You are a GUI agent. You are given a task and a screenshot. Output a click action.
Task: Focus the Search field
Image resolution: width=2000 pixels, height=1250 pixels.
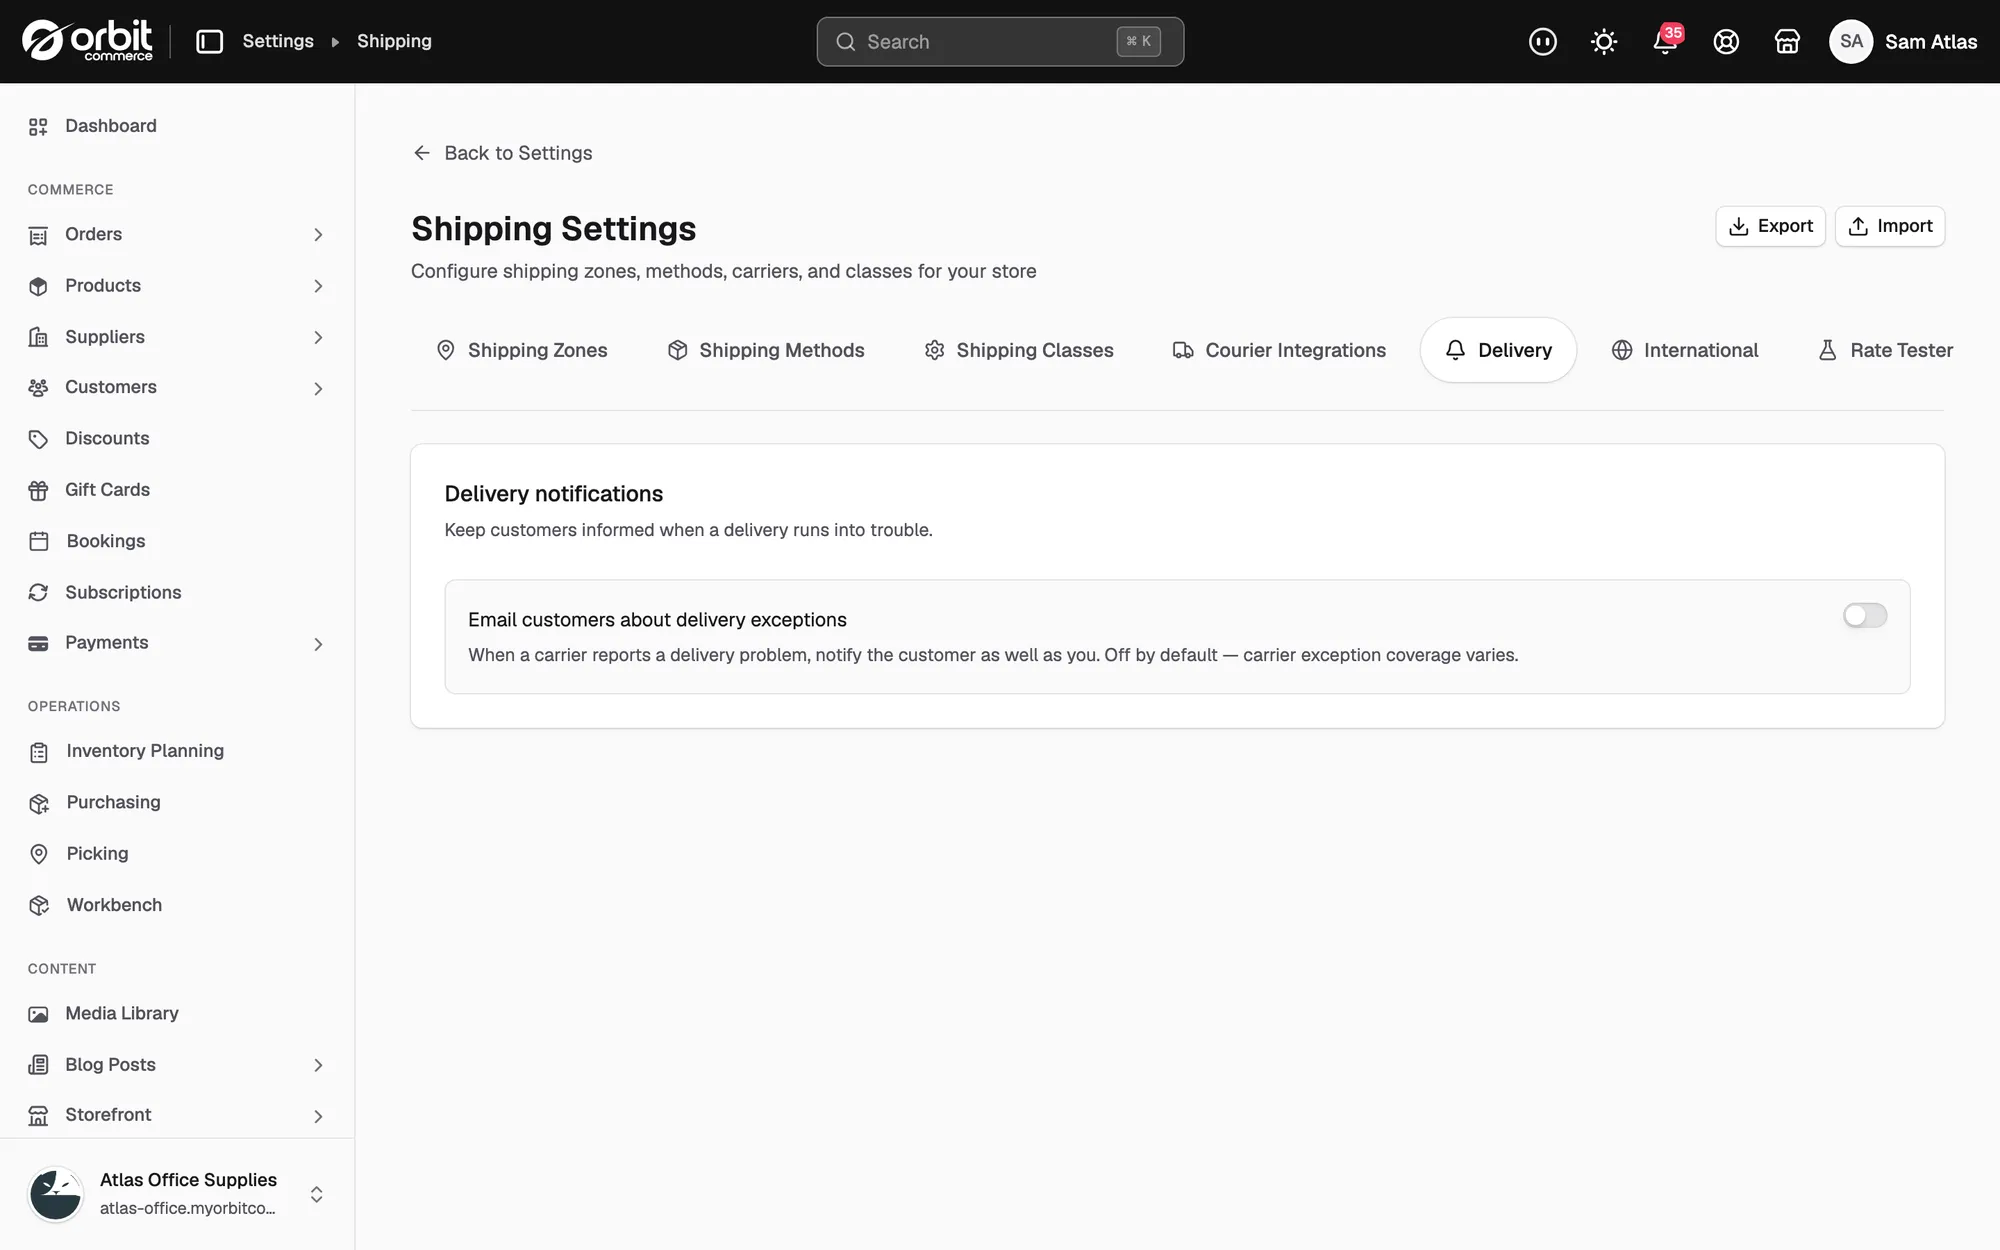coord(1000,42)
